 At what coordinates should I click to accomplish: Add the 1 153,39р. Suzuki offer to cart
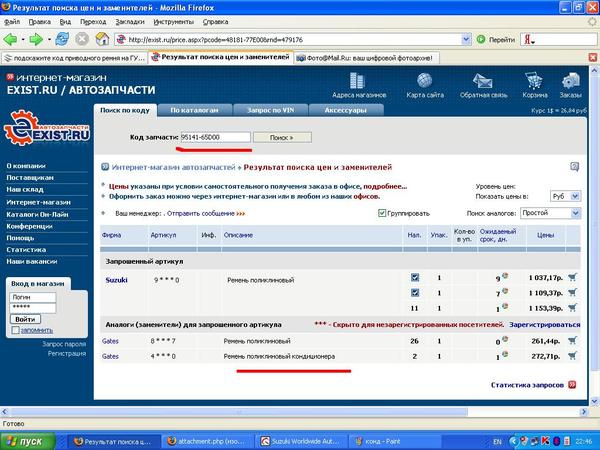572,307
